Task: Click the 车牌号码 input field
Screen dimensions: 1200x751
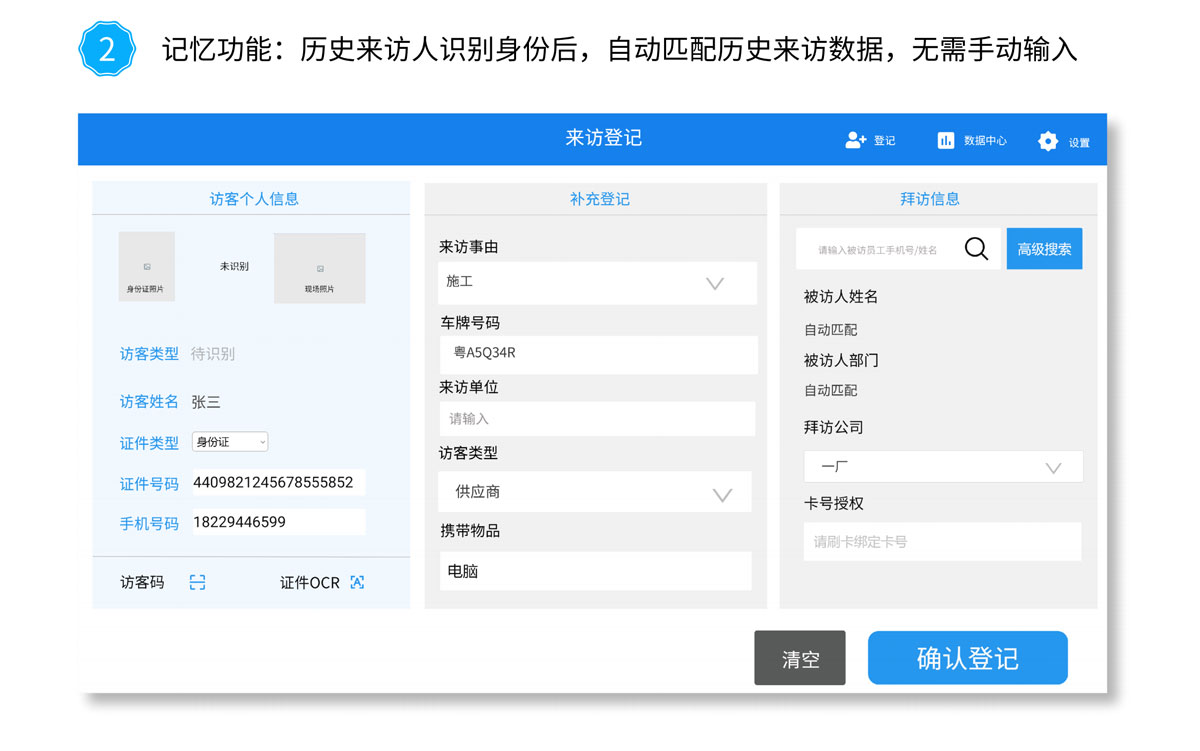Action: 597,353
